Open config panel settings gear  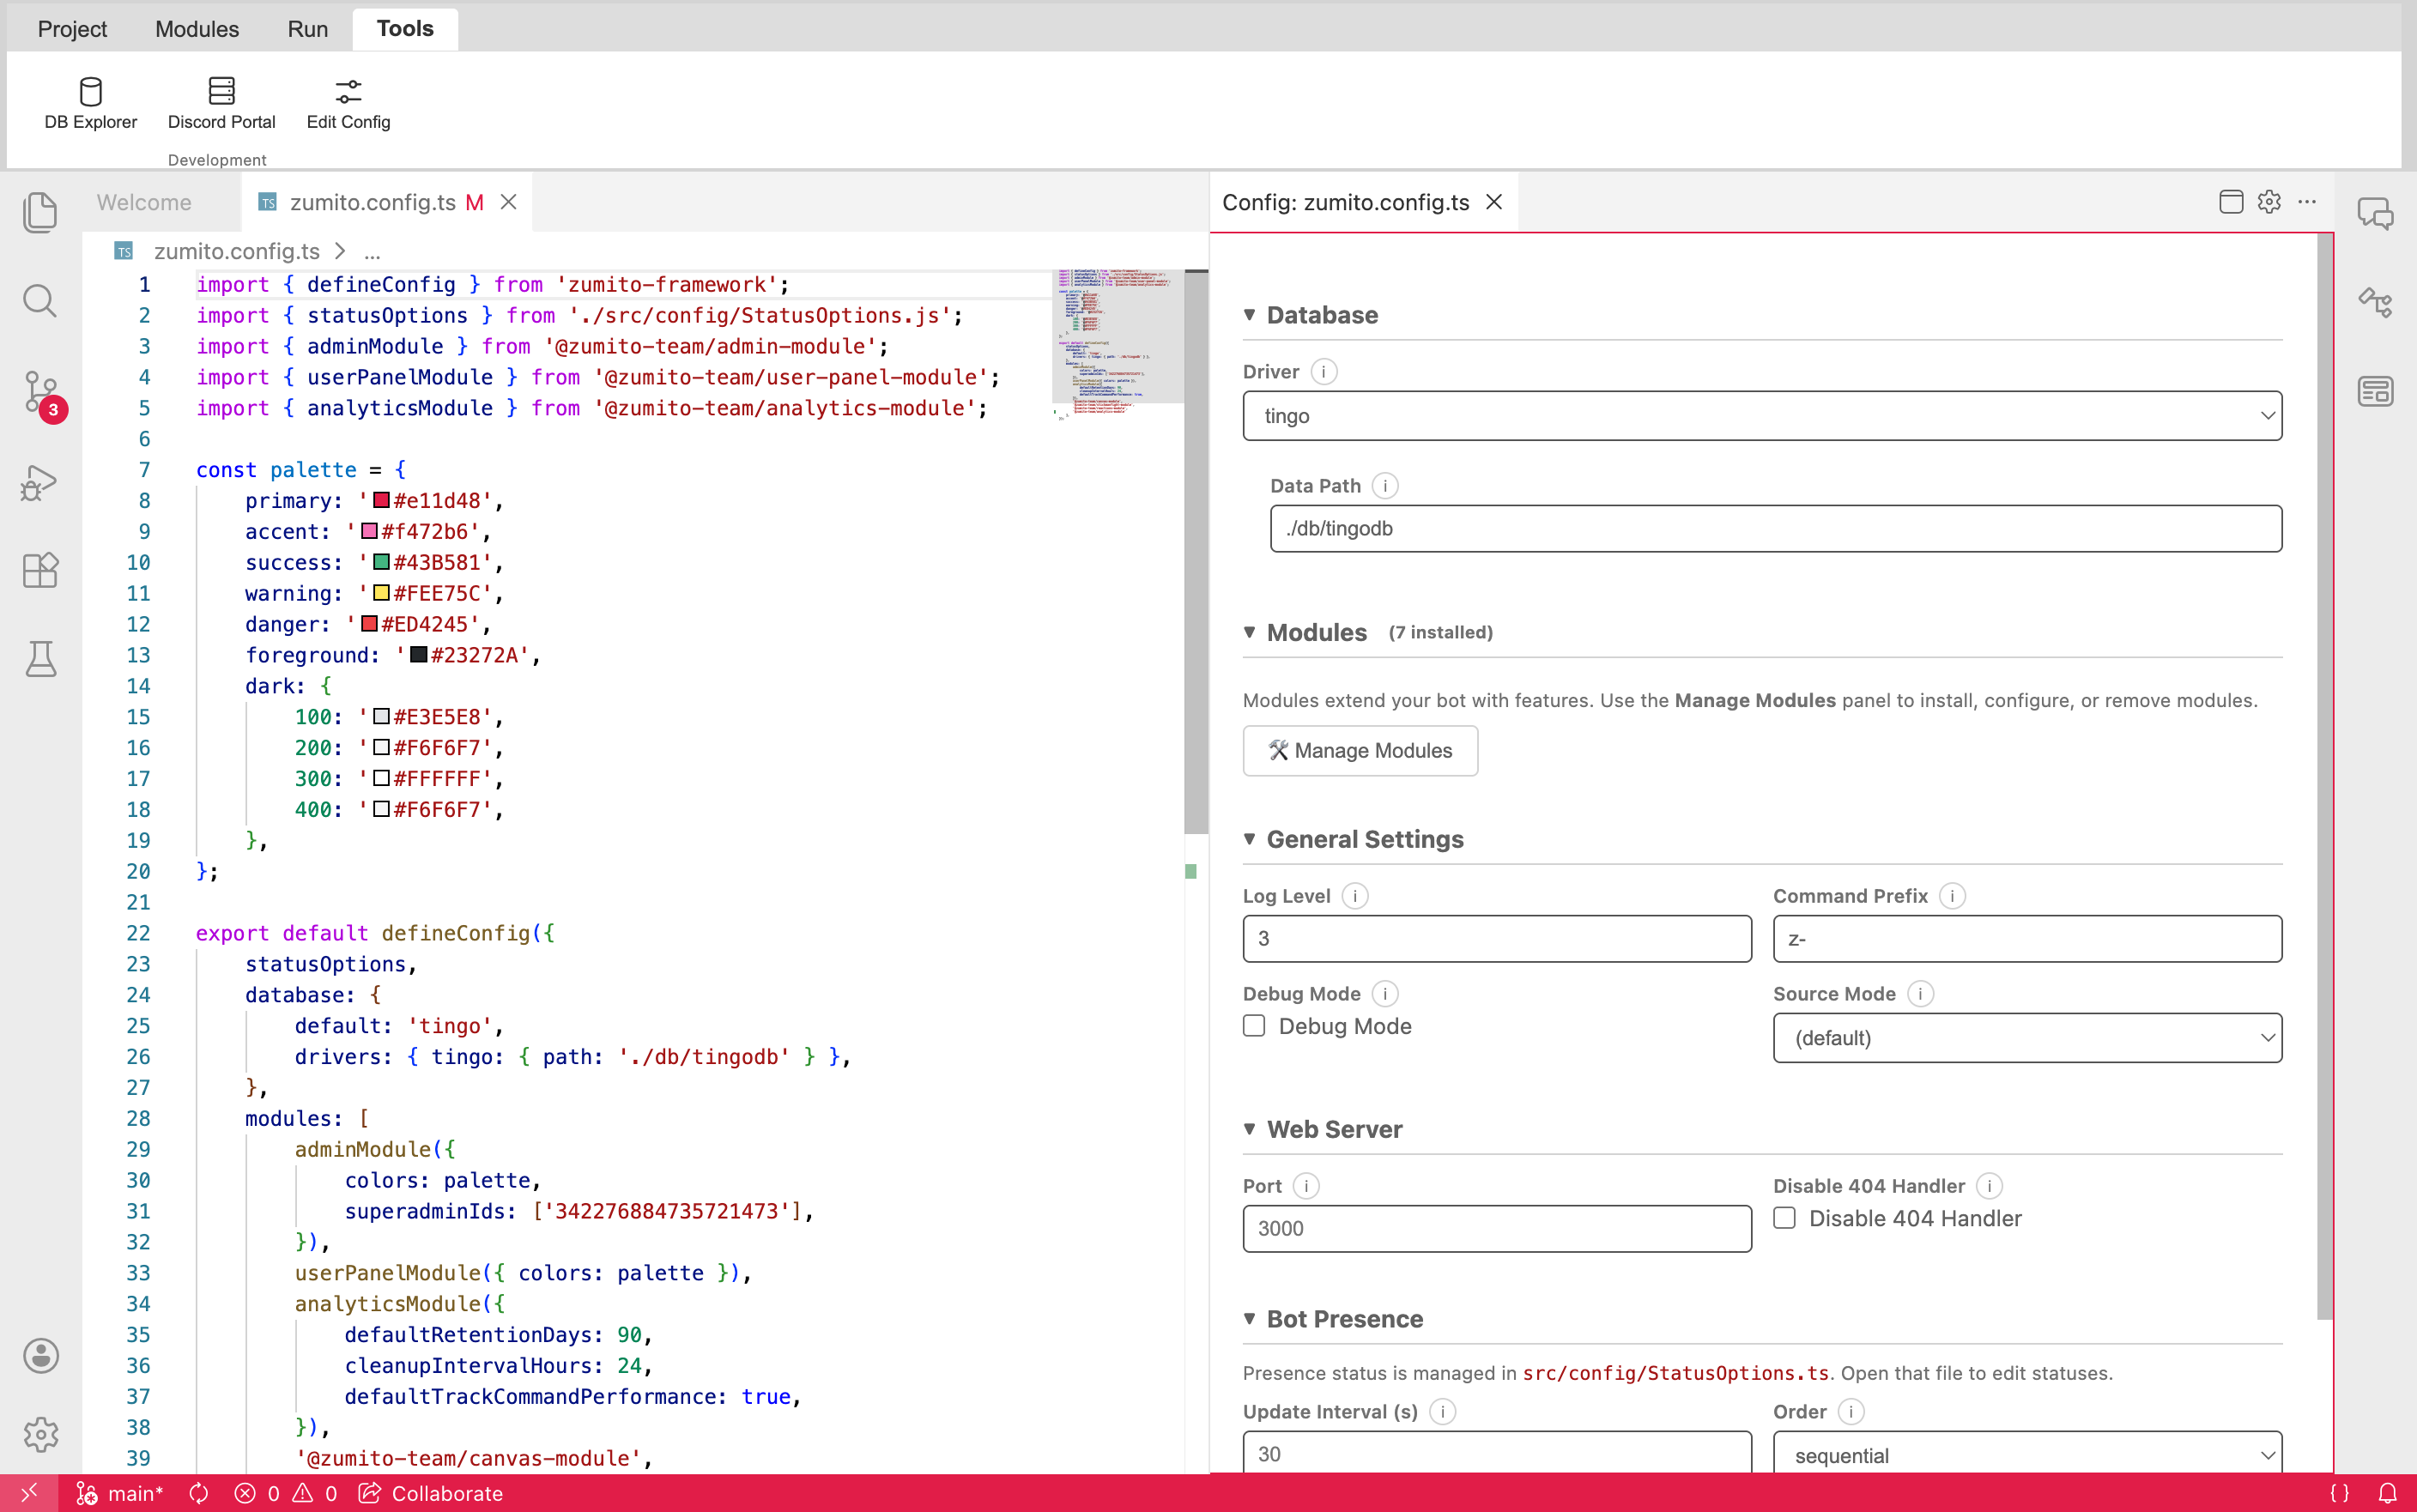tap(2269, 202)
